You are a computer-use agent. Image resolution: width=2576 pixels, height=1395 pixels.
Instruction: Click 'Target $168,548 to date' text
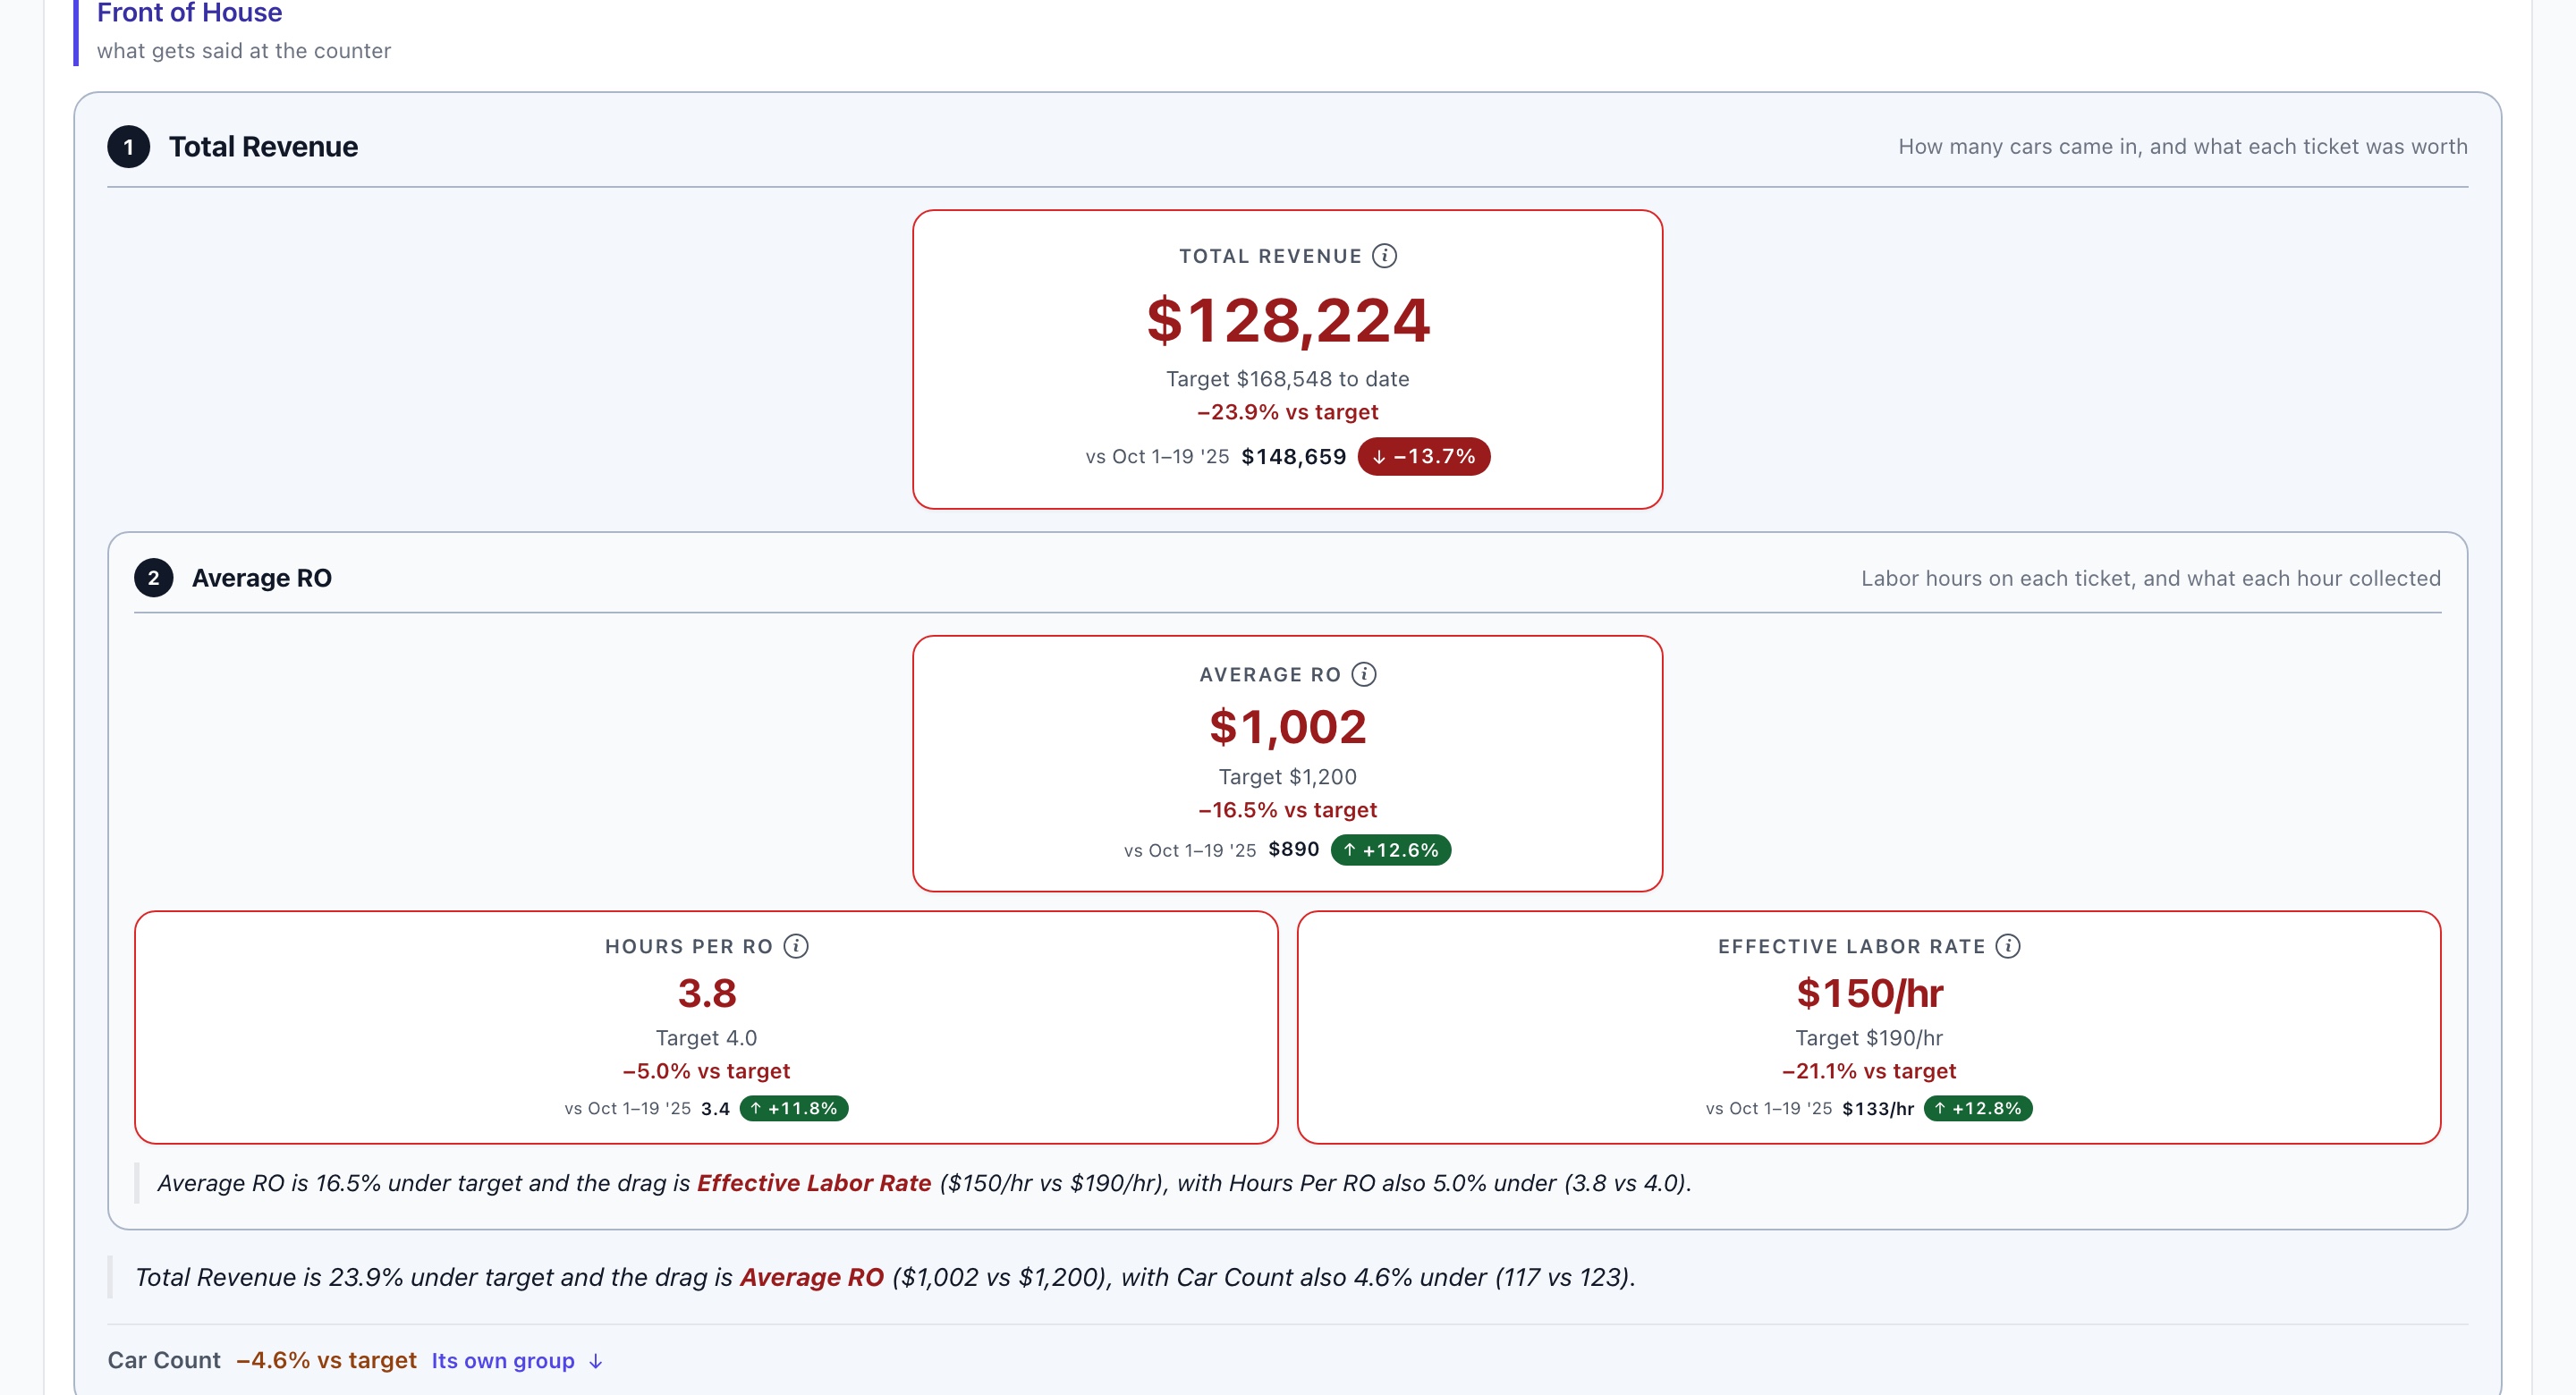click(1288, 379)
